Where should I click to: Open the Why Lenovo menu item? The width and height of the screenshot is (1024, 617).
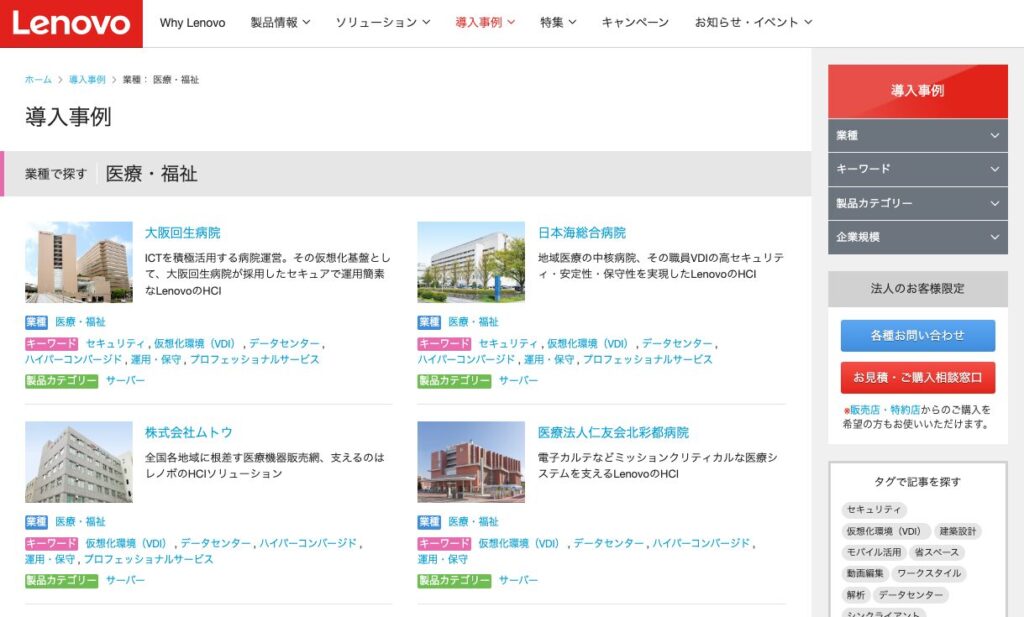coord(192,23)
